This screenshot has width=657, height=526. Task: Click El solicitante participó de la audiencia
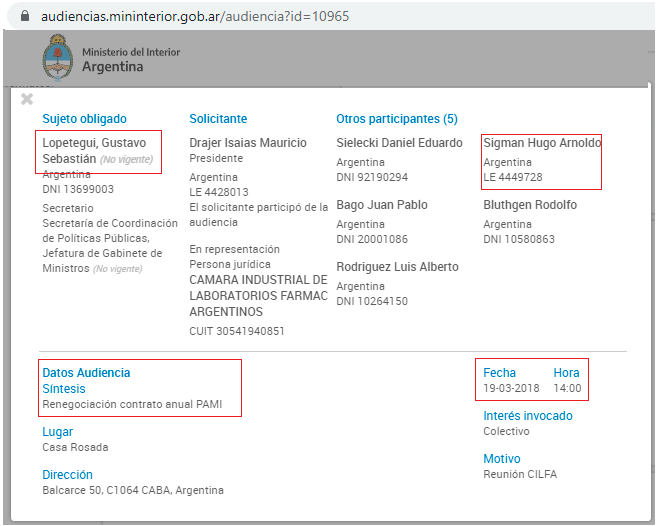coord(259,215)
